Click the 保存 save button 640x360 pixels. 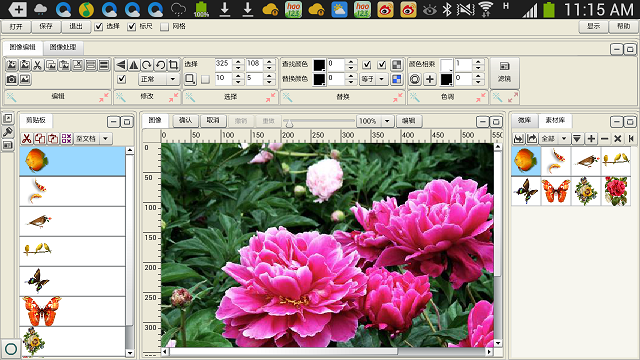[46, 27]
